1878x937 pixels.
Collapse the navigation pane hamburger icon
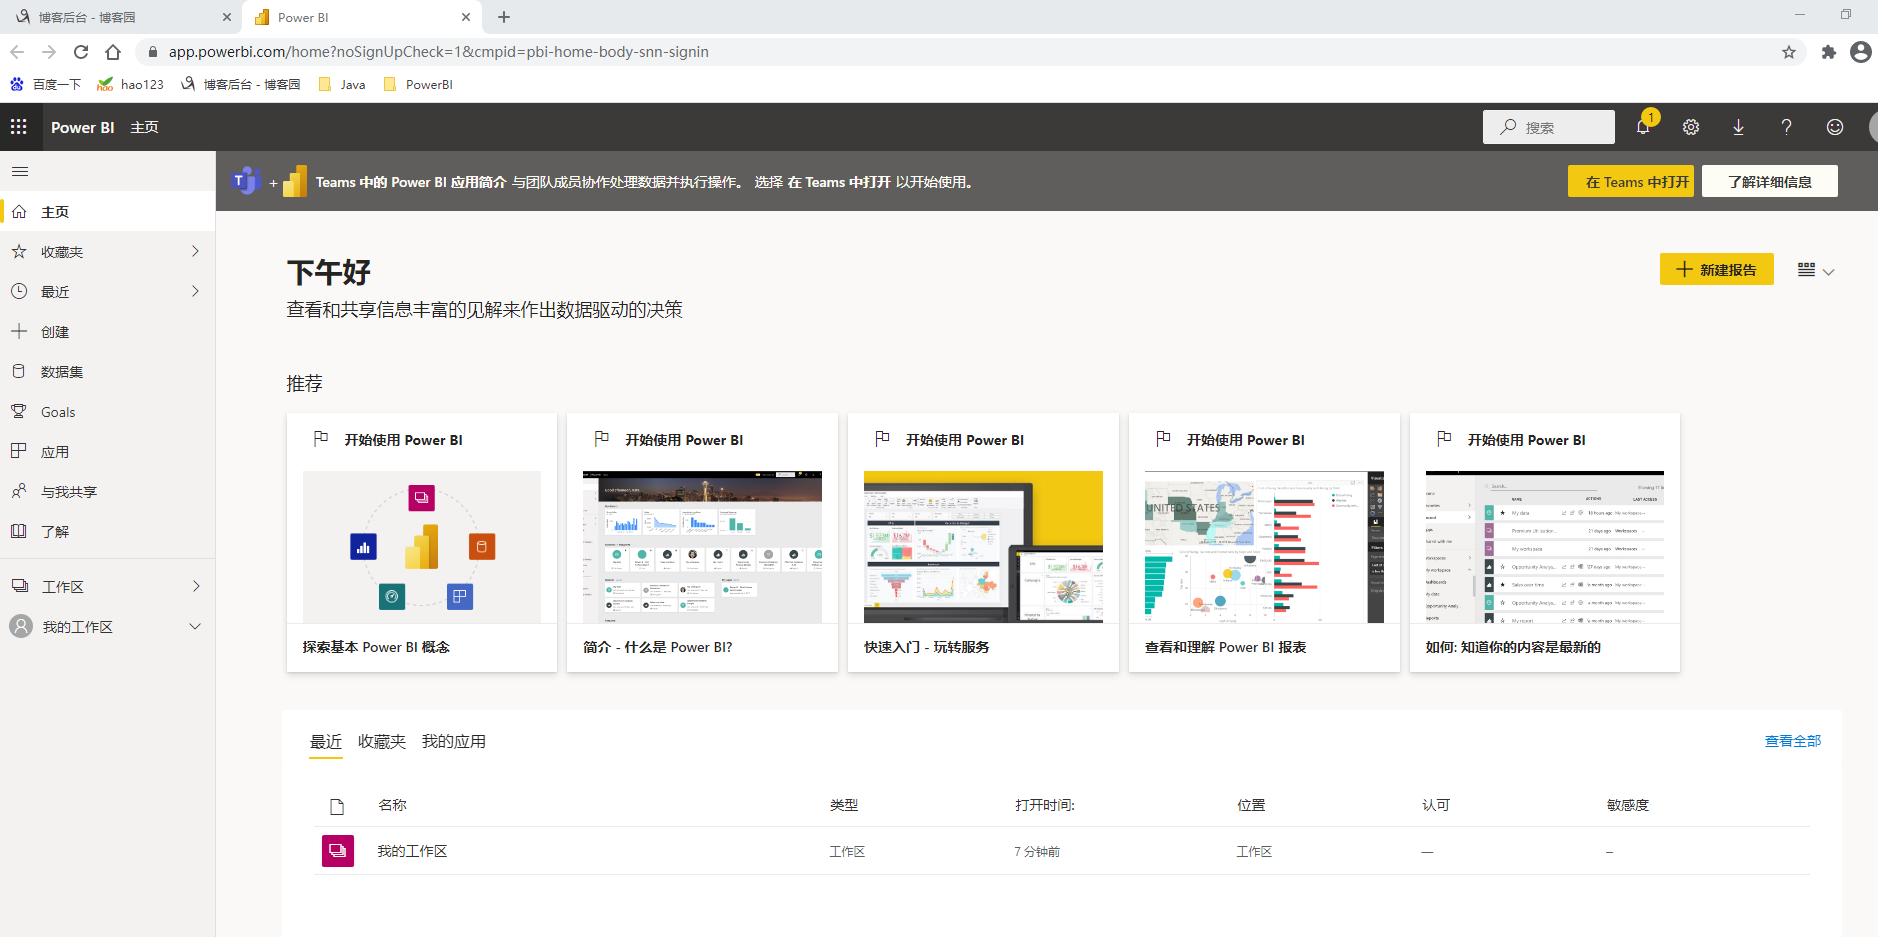click(x=20, y=172)
